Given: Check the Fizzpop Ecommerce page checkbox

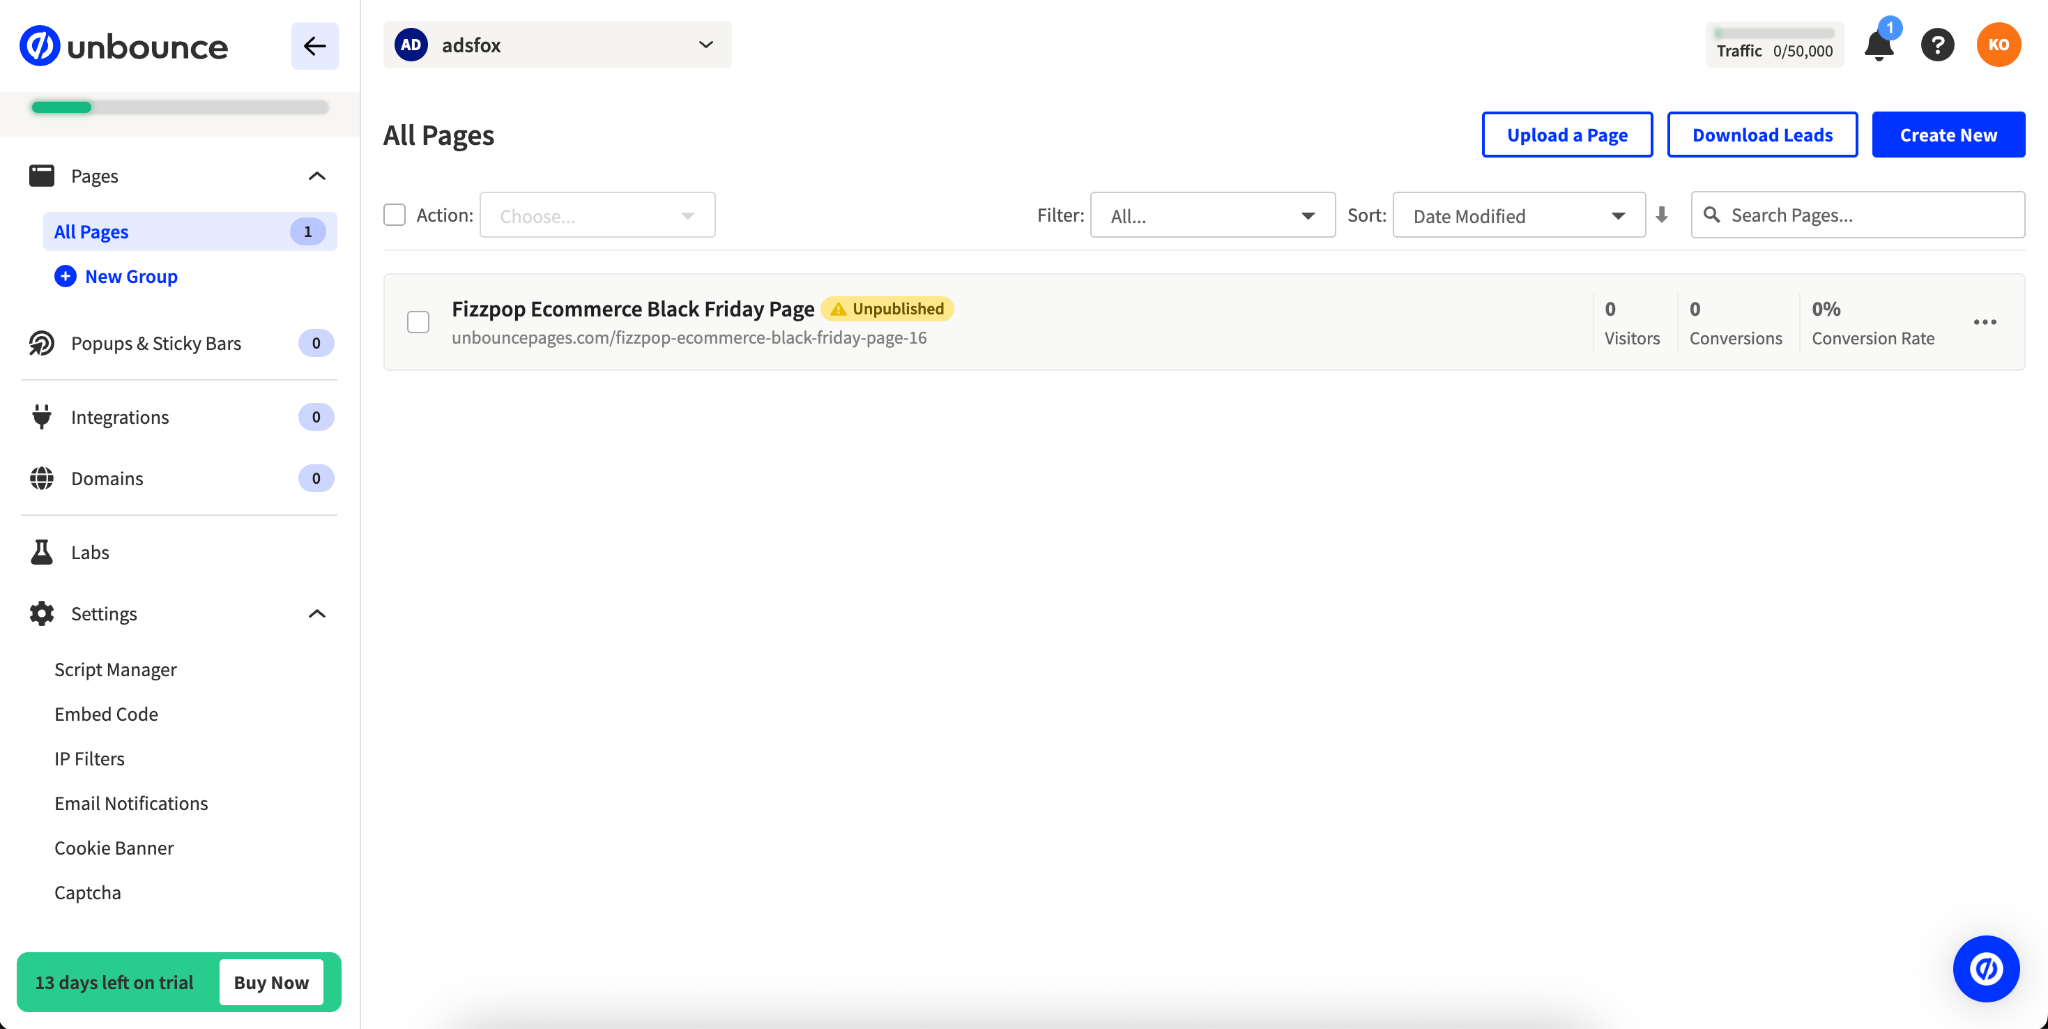Looking at the screenshot, I should click(419, 322).
